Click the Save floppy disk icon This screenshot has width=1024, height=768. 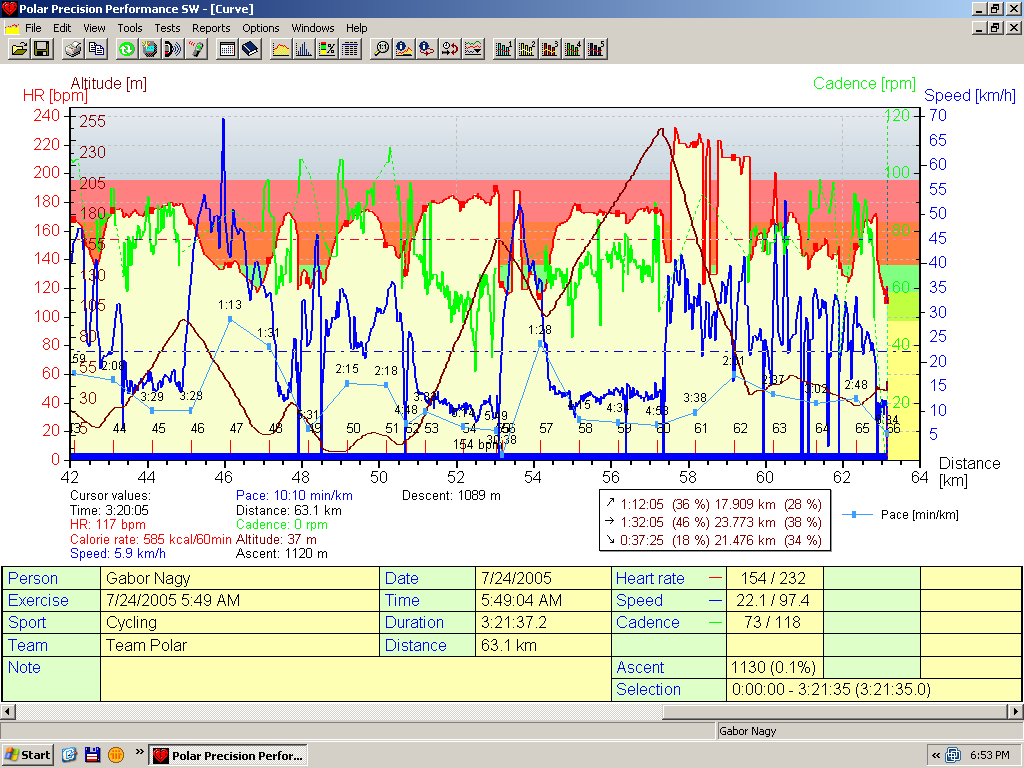pyautogui.click(x=42, y=49)
